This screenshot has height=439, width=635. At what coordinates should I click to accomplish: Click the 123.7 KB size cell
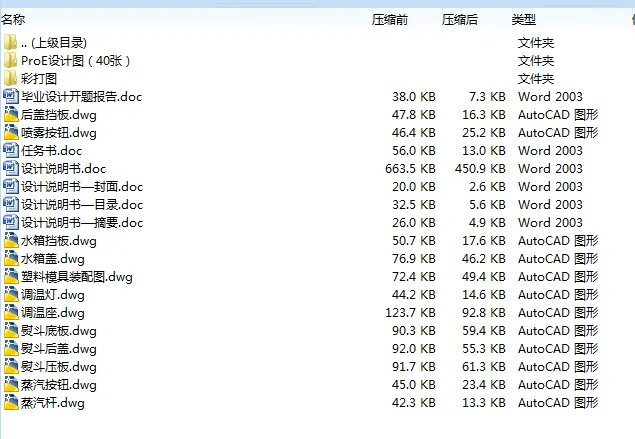click(x=410, y=313)
